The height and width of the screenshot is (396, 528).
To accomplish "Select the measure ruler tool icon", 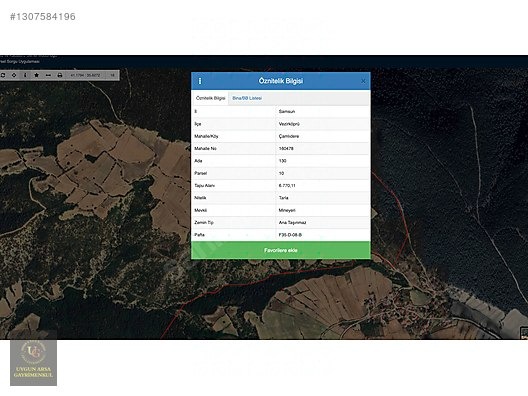I will (x=48, y=75).
